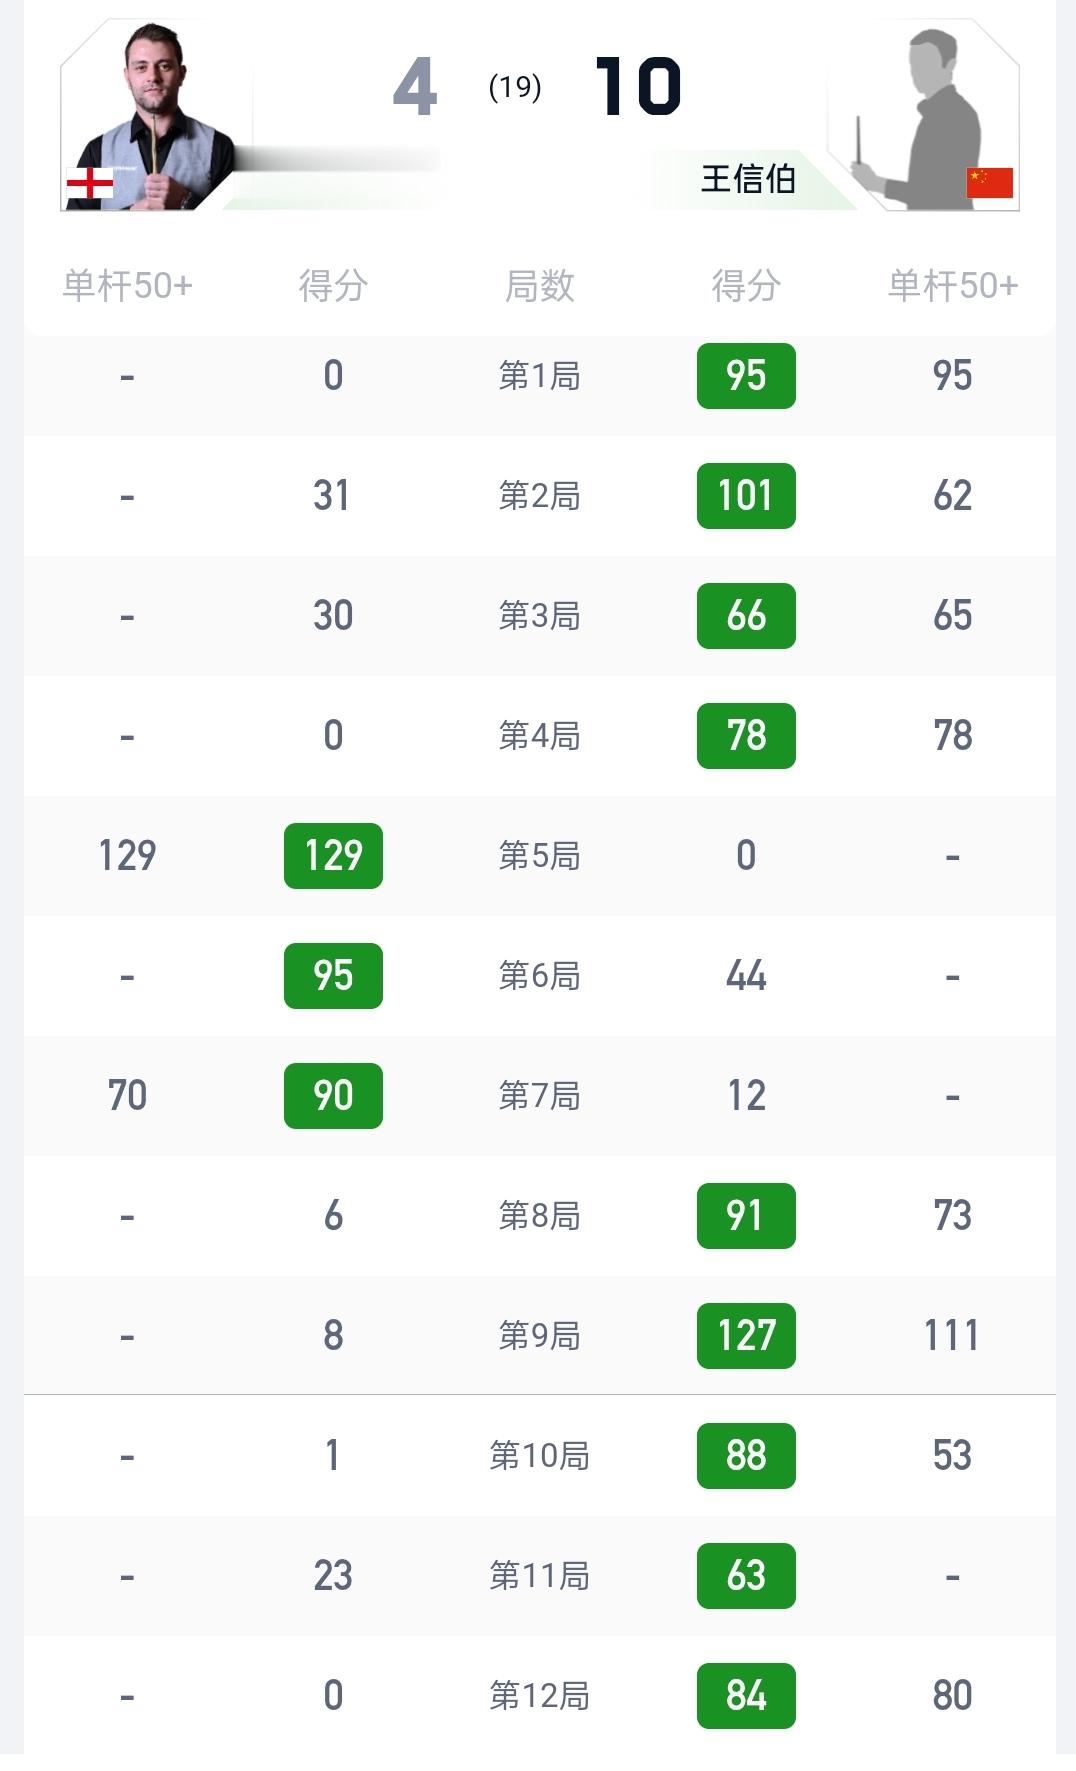
Task: Click the large match score 10
Action: (x=638, y=87)
